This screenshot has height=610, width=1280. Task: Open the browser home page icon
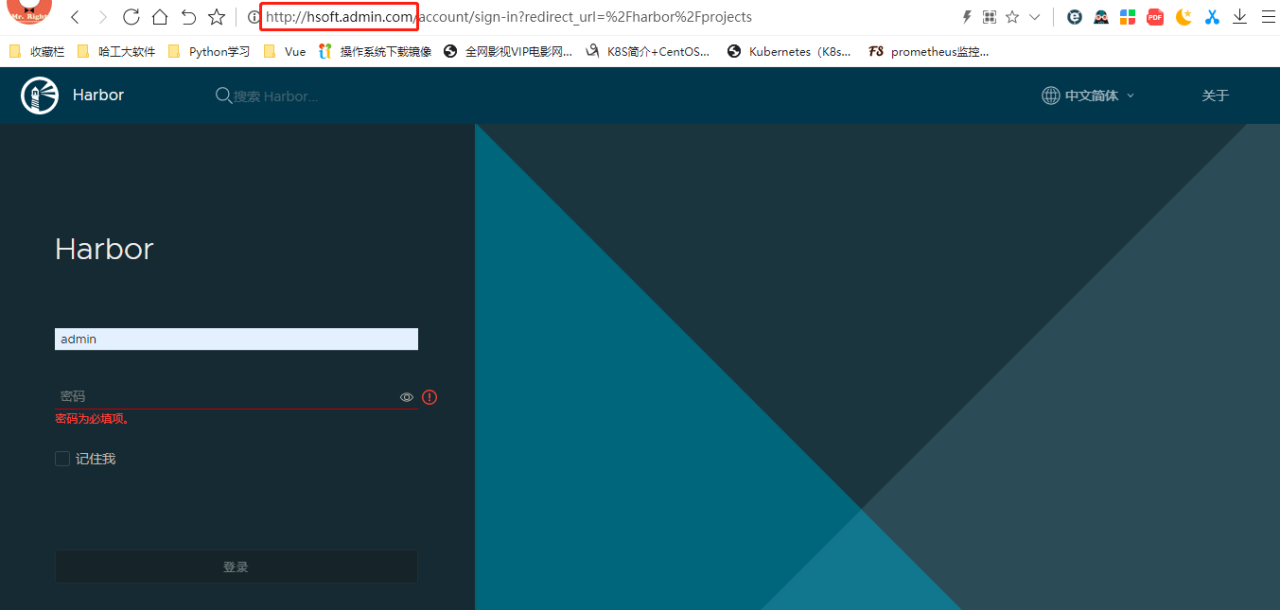pyautogui.click(x=160, y=17)
